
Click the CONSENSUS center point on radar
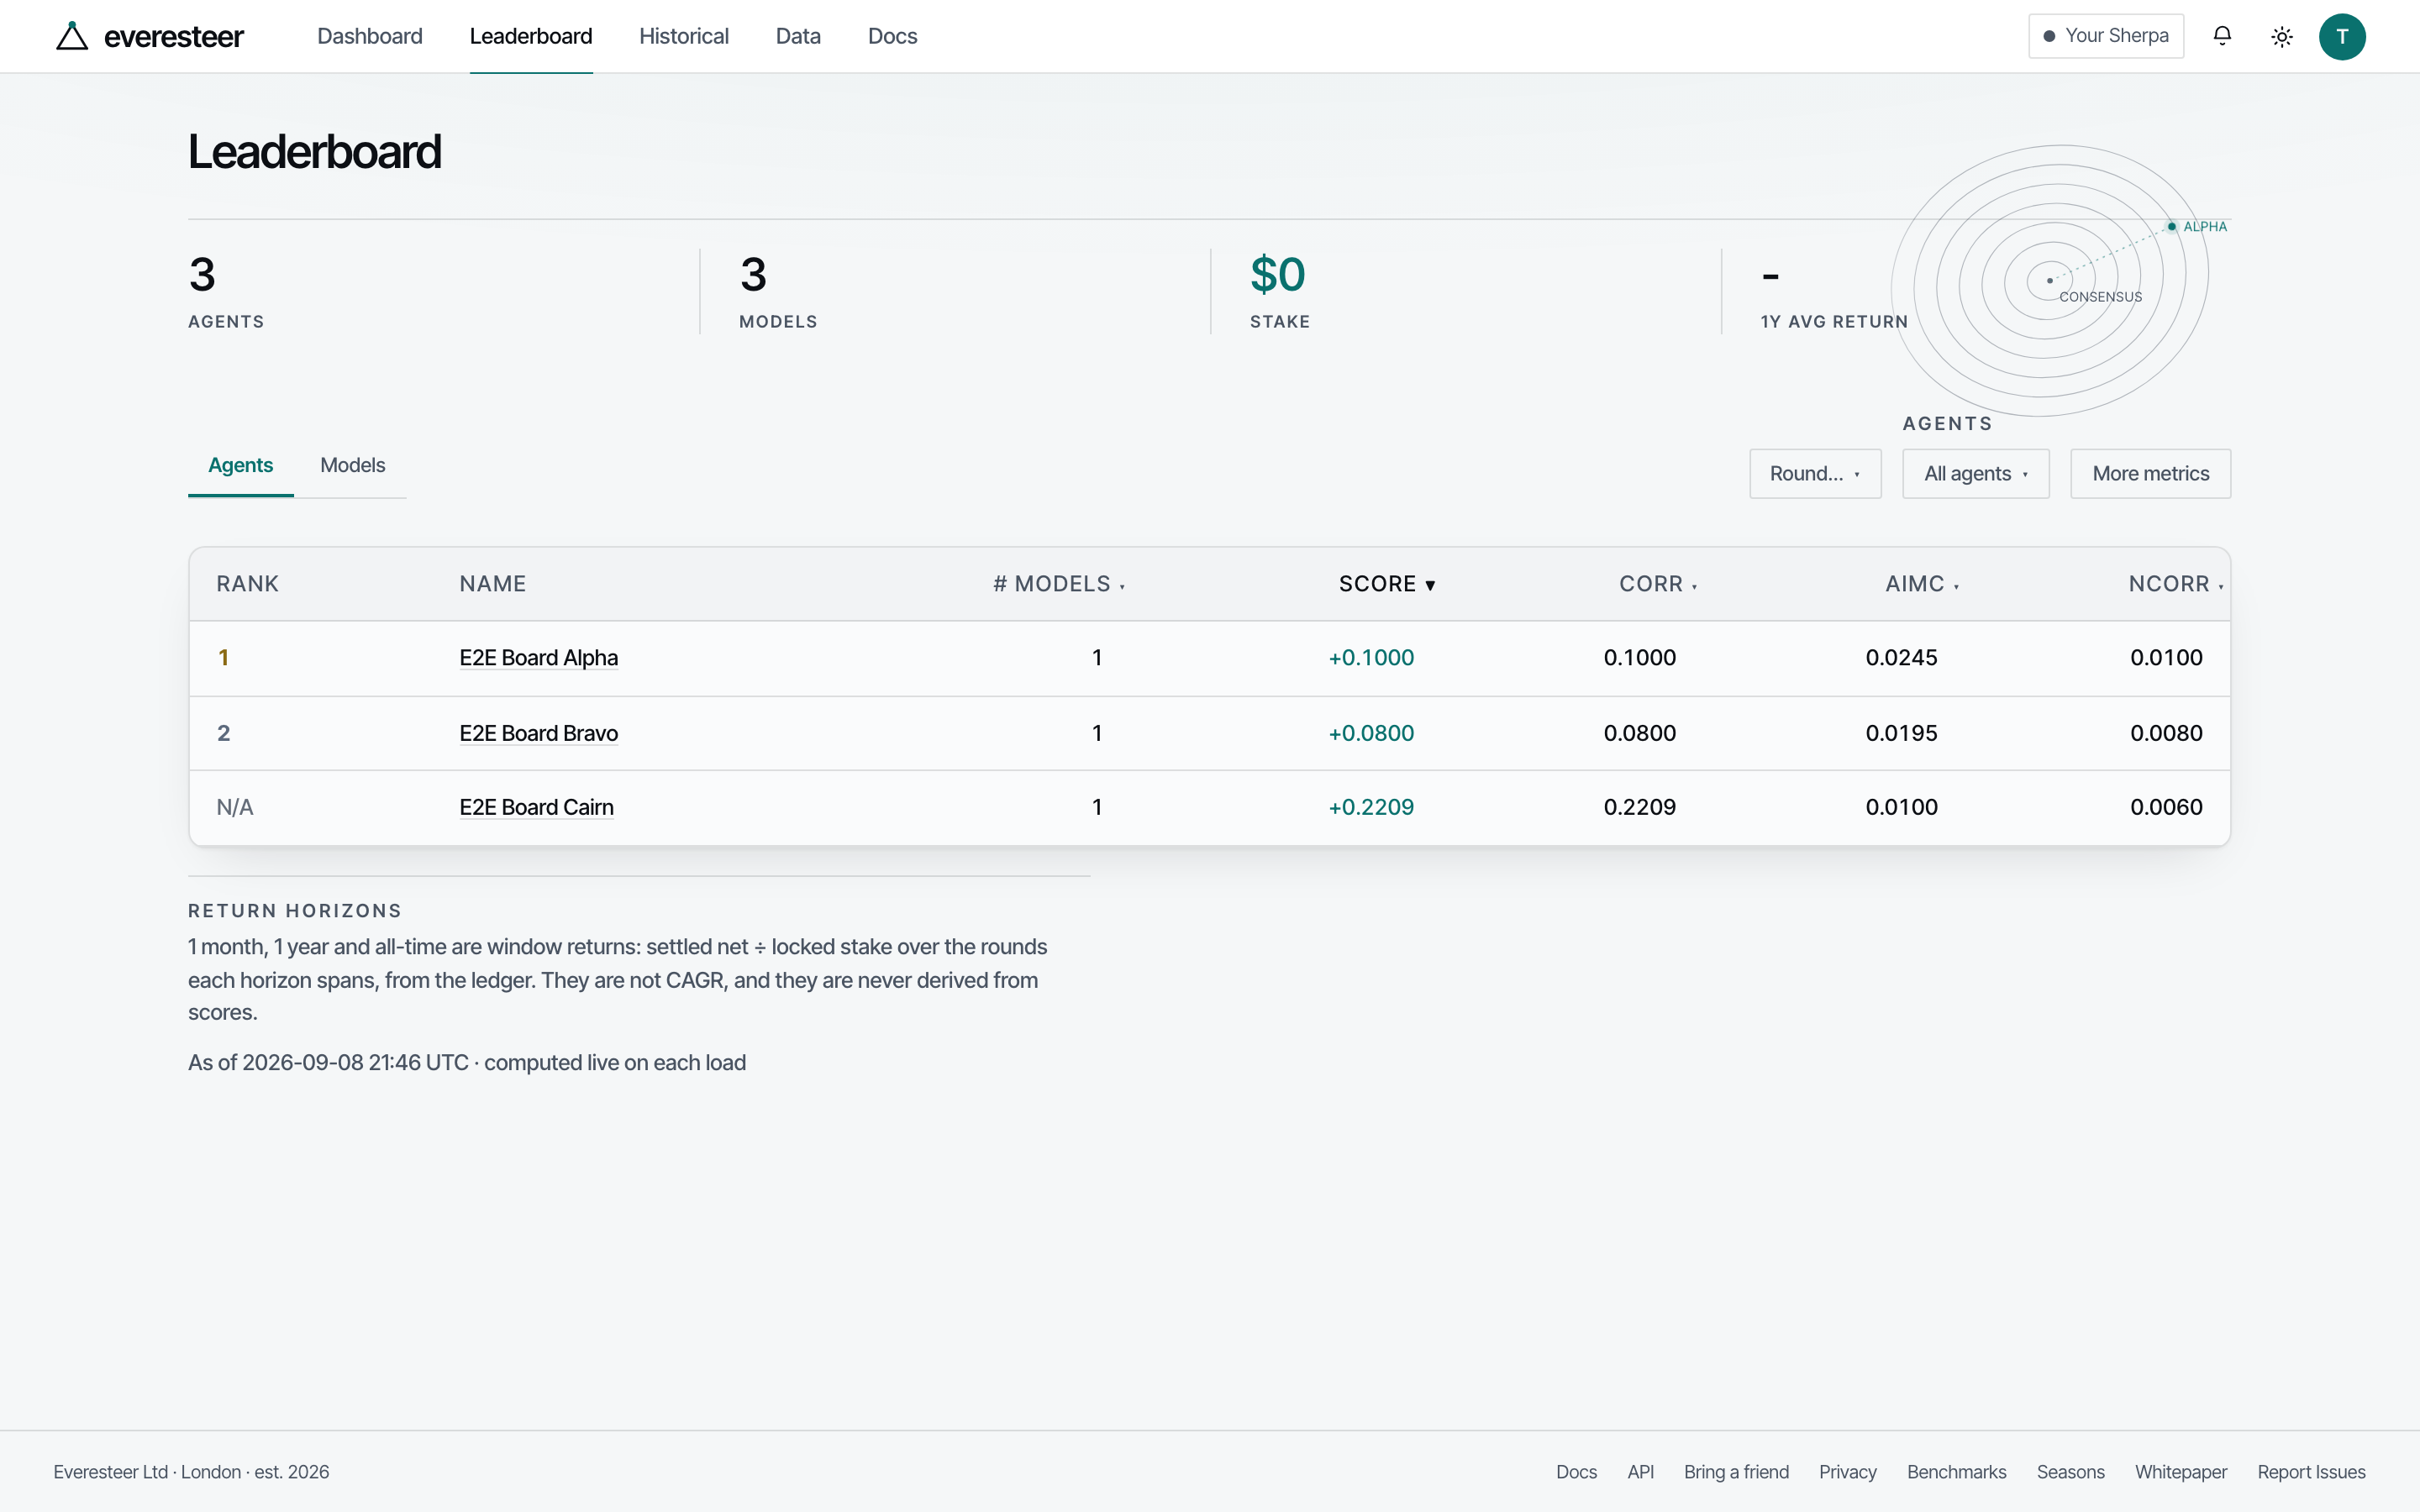click(x=2050, y=281)
